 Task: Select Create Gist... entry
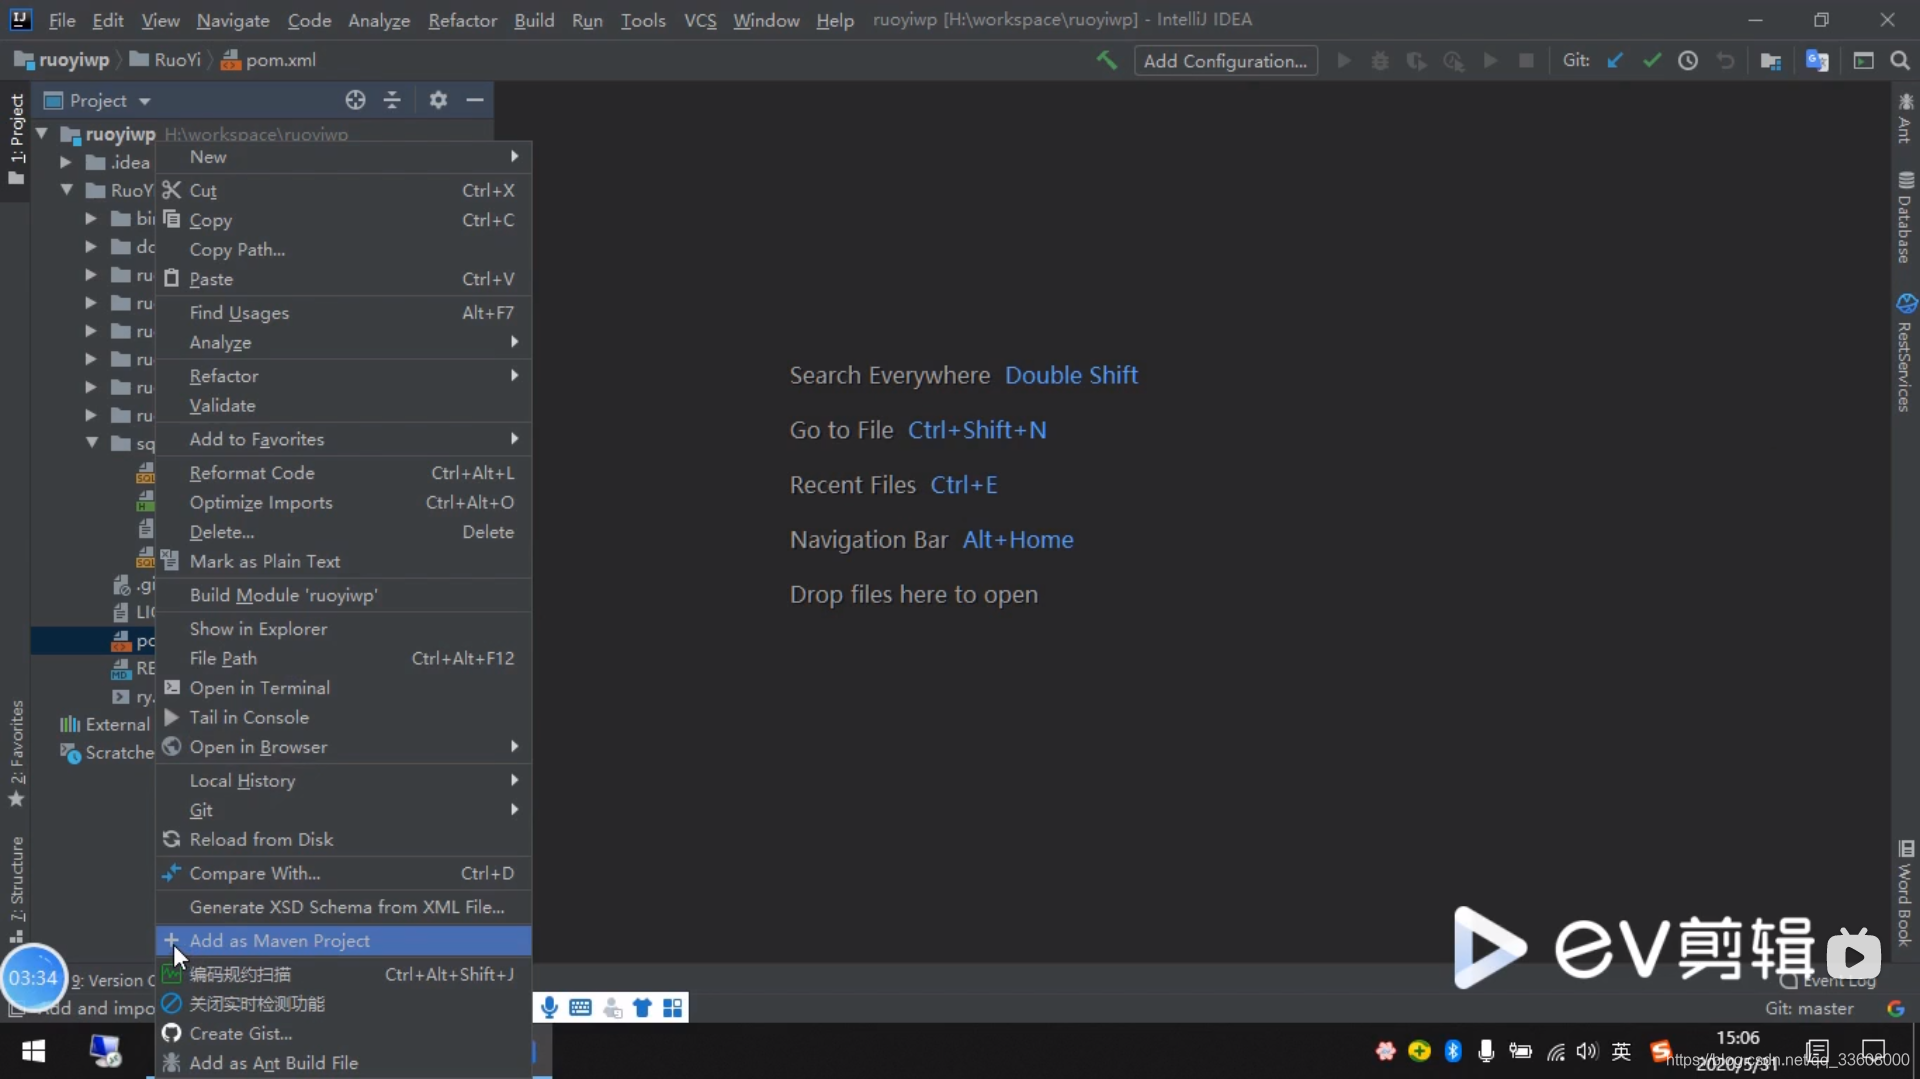click(x=344, y=1033)
